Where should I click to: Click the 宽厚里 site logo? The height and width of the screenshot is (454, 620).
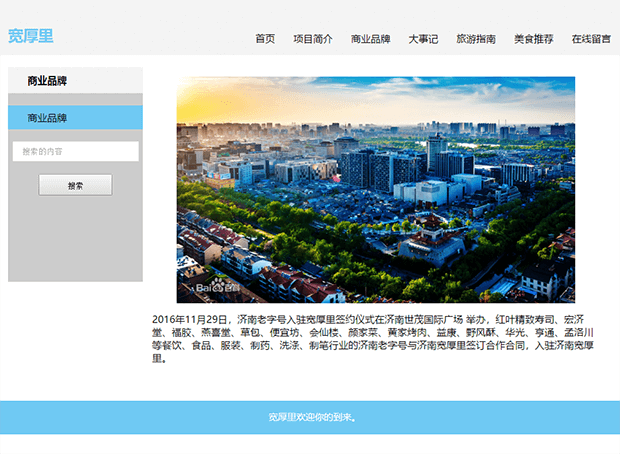[x=31, y=37]
